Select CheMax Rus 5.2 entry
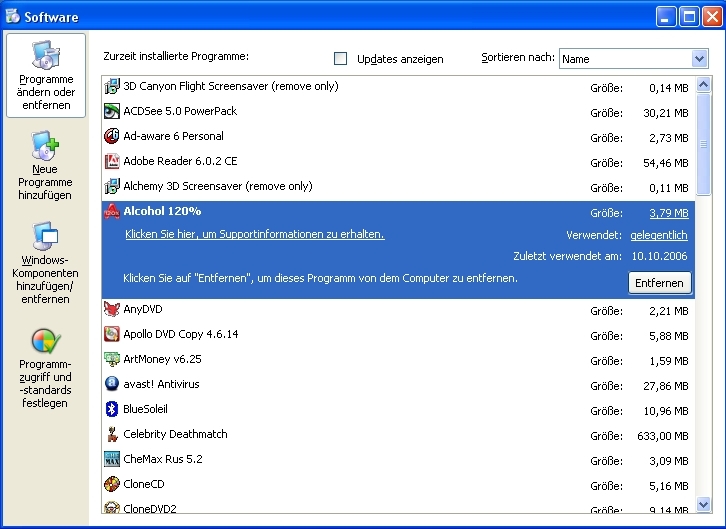The image size is (726, 529). pyautogui.click(x=398, y=460)
